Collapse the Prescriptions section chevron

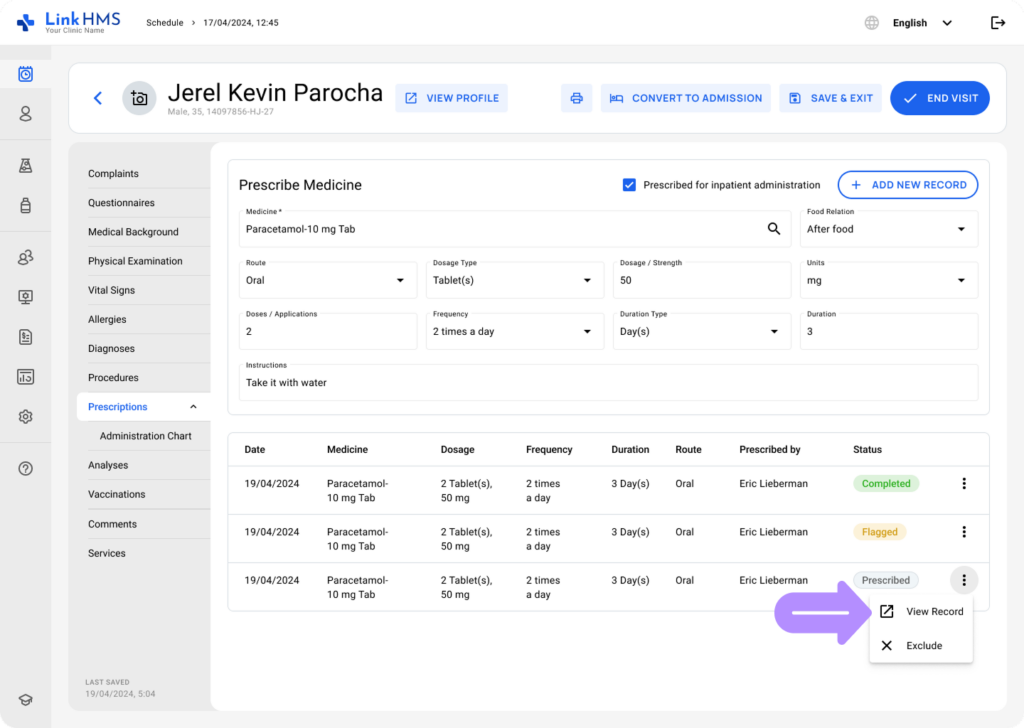193,407
